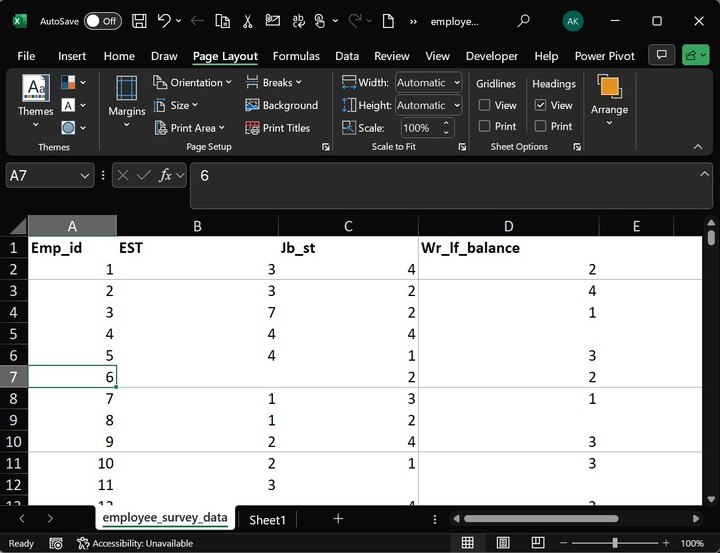Open the Orientation dropdown

[x=189, y=83]
